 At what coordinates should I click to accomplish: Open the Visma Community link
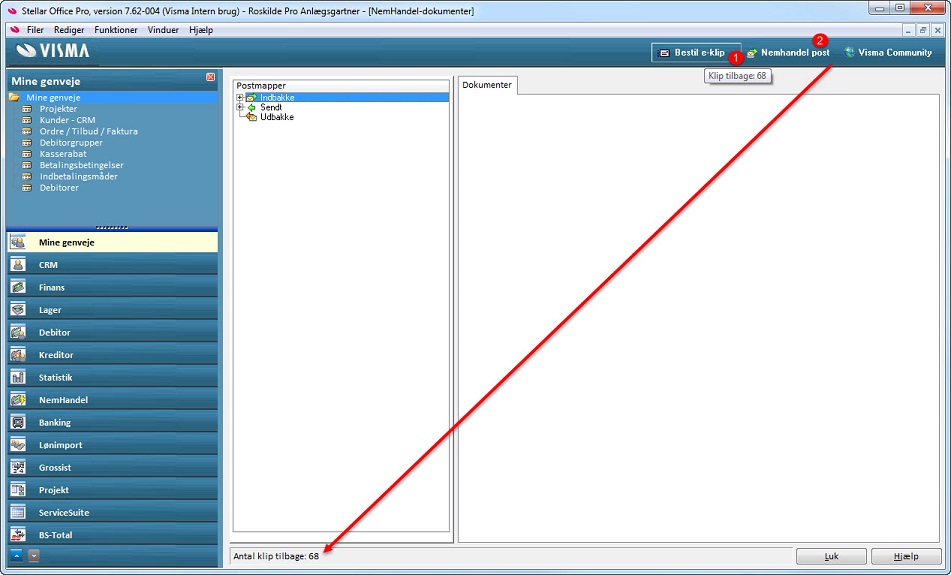click(x=888, y=53)
